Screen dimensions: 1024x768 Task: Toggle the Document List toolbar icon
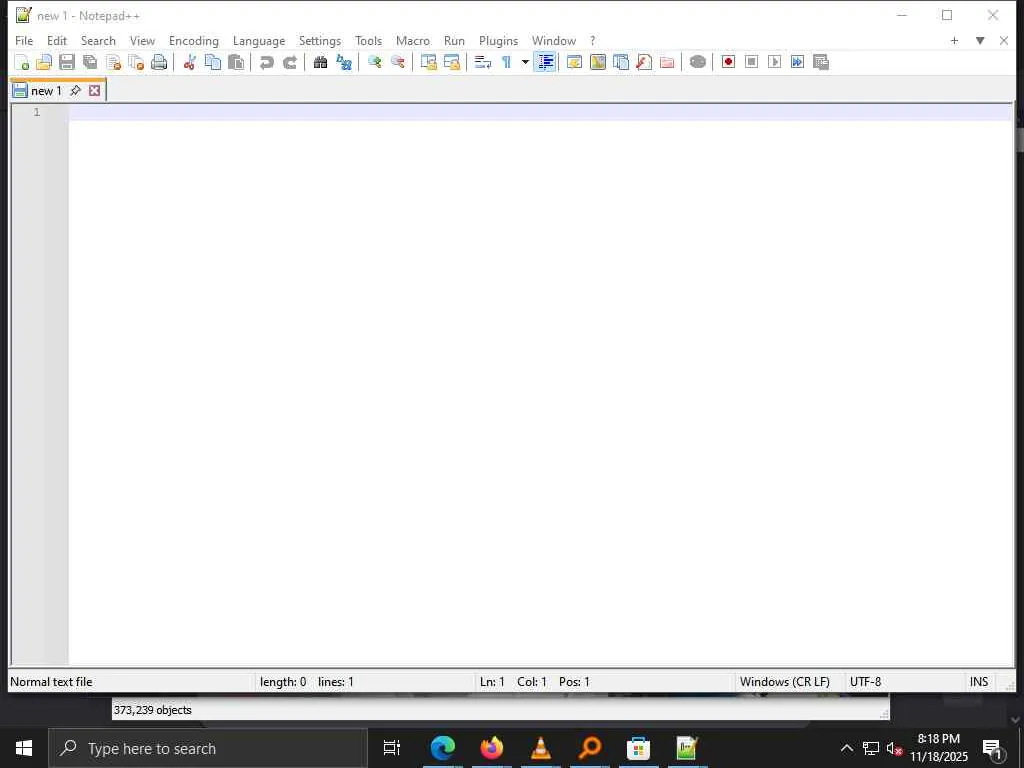(x=620, y=62)
